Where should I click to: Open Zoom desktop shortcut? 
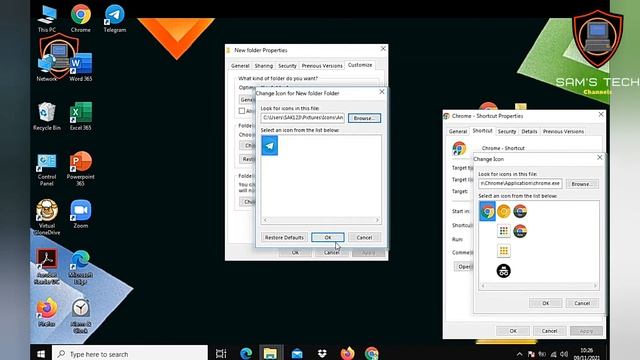click(x=81, y=214)
